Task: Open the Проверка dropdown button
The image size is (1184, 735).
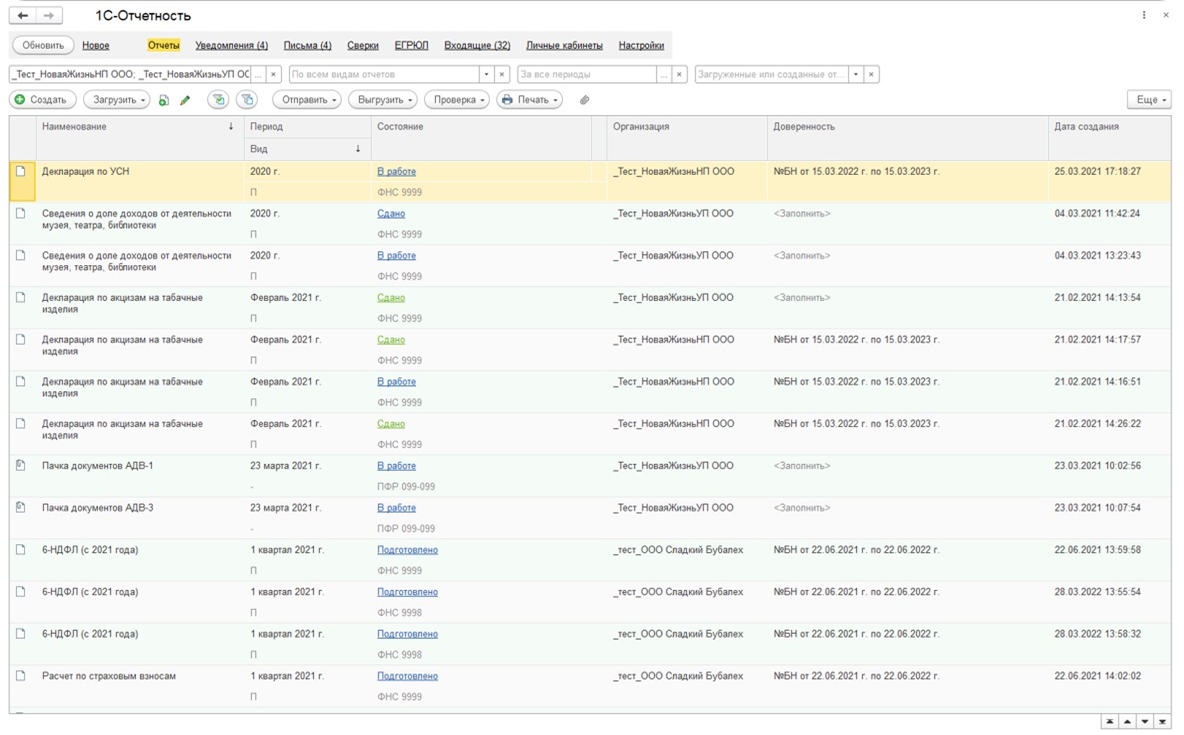Action: tap(457, 100)
